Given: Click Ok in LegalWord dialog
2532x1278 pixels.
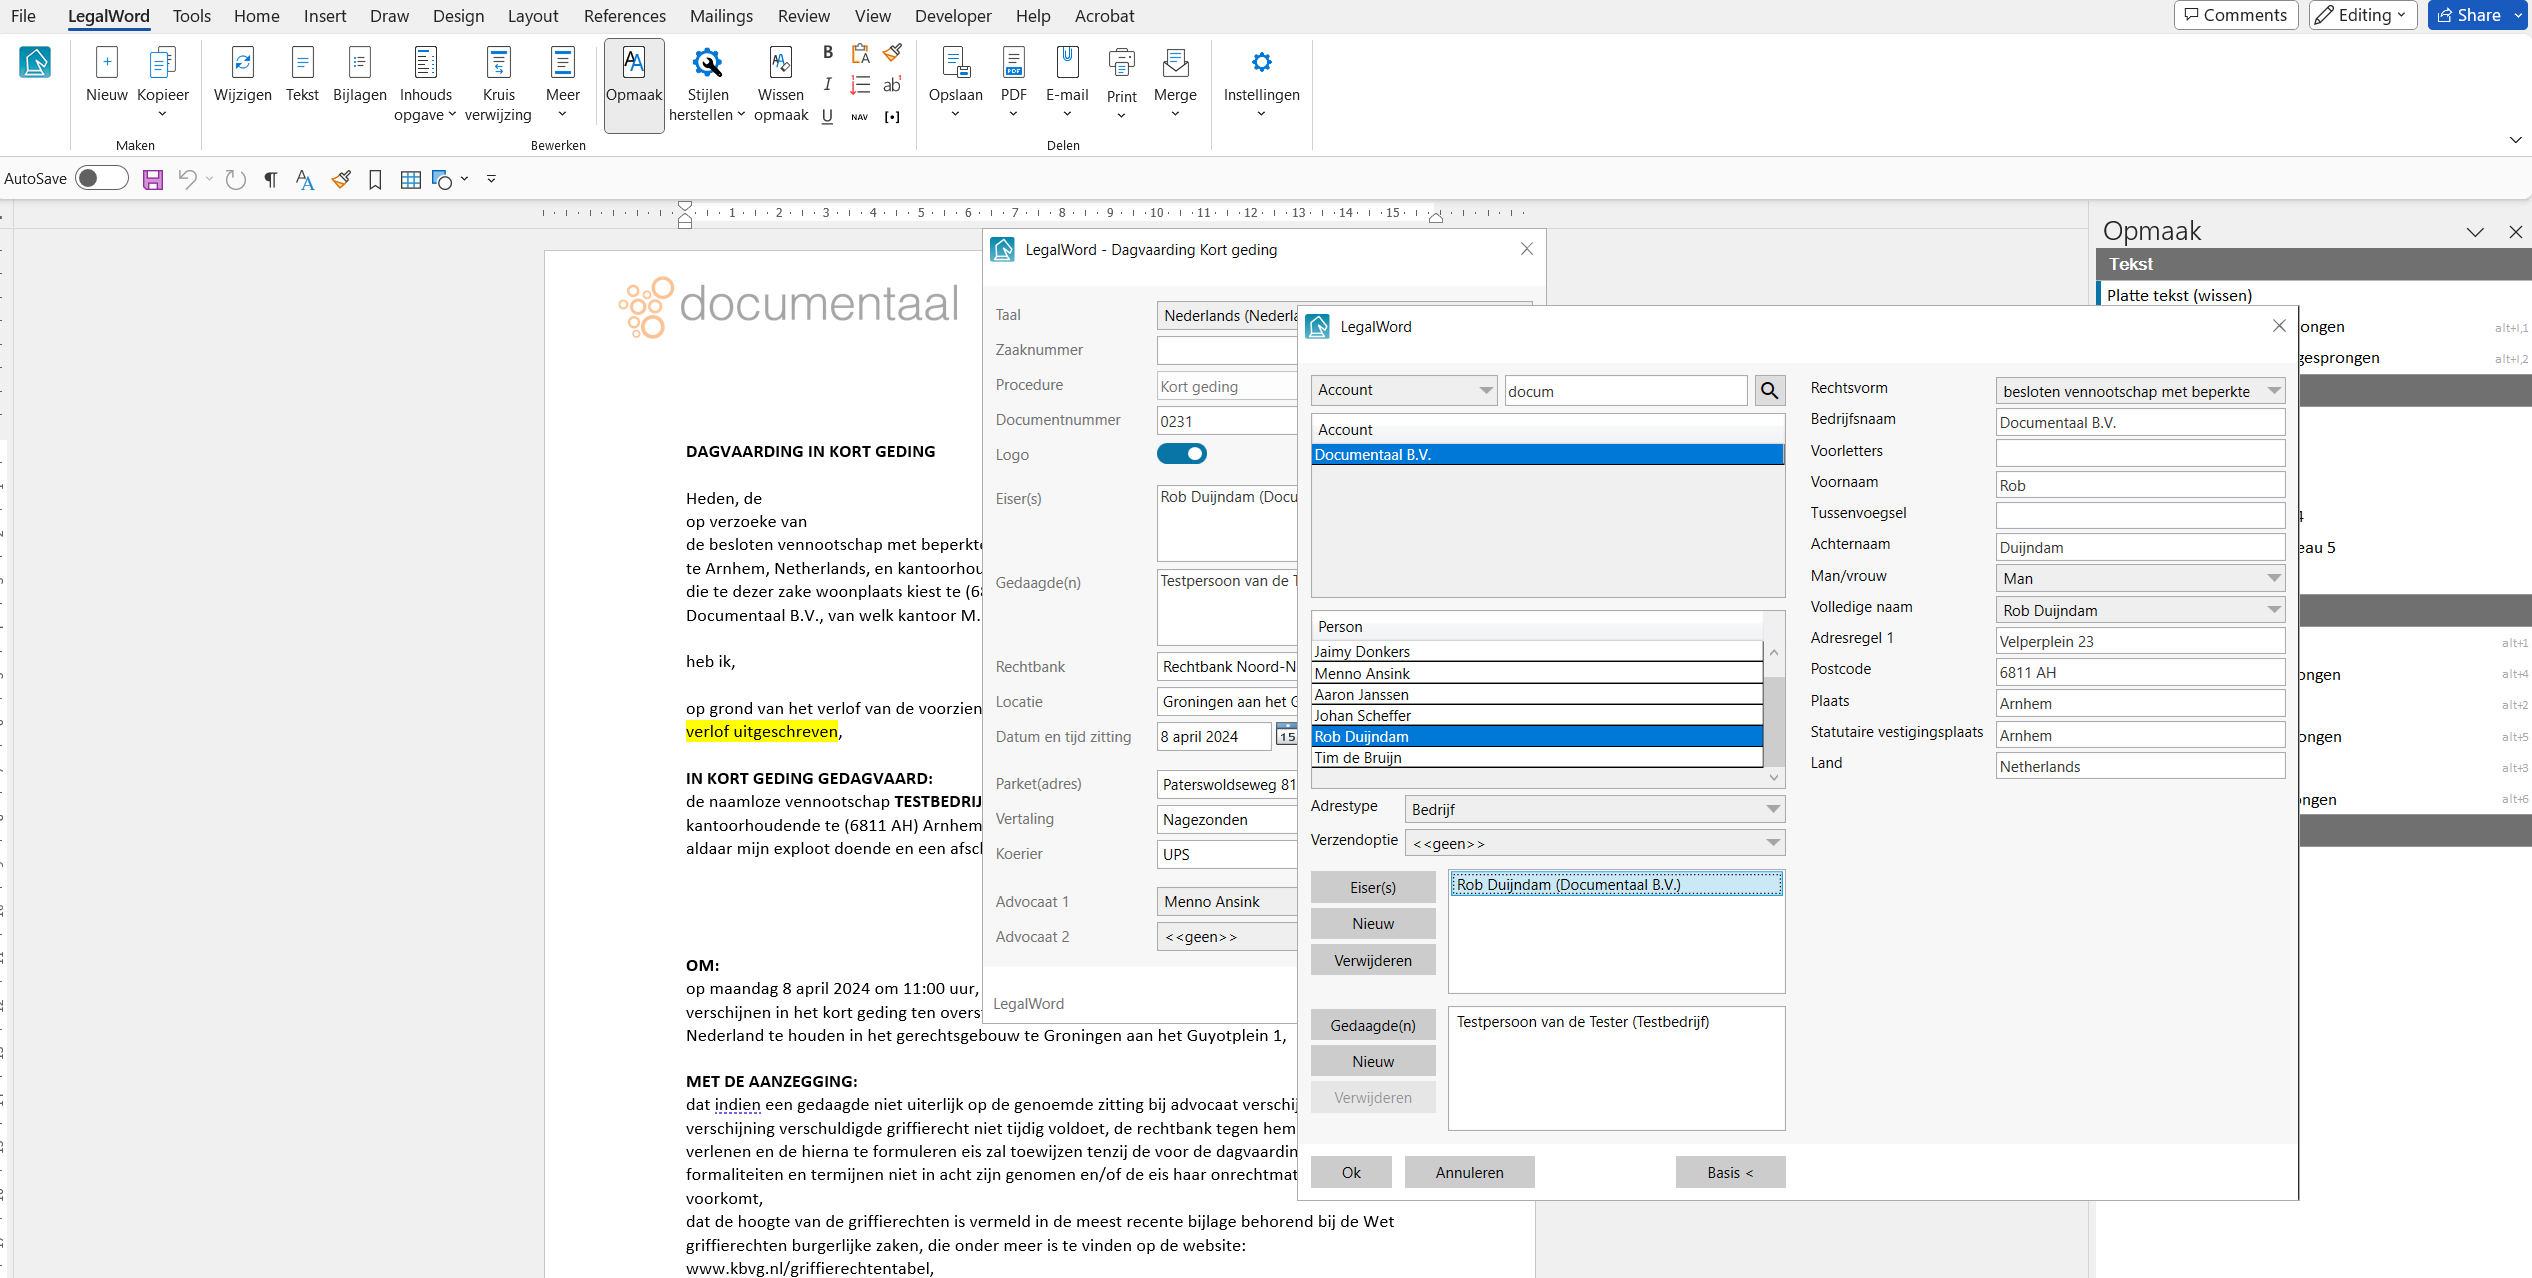Looking at the screenshot, I should (x=1351, y=1172).
